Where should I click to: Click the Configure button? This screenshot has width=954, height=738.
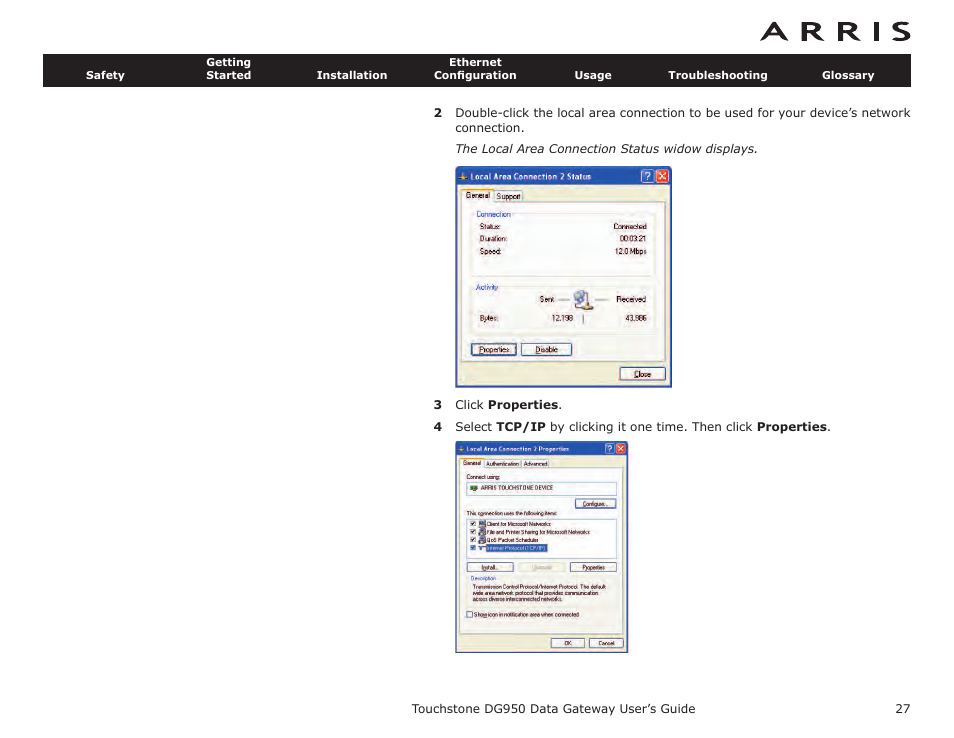(595, 504)
